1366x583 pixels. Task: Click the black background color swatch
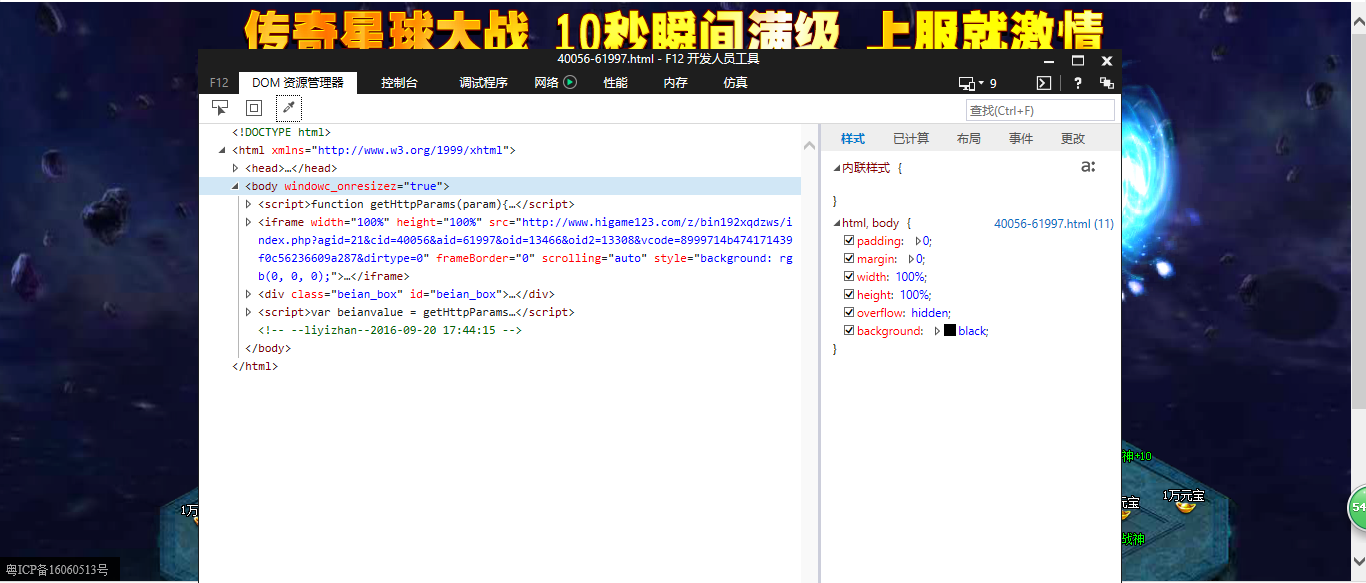(950, 330)
